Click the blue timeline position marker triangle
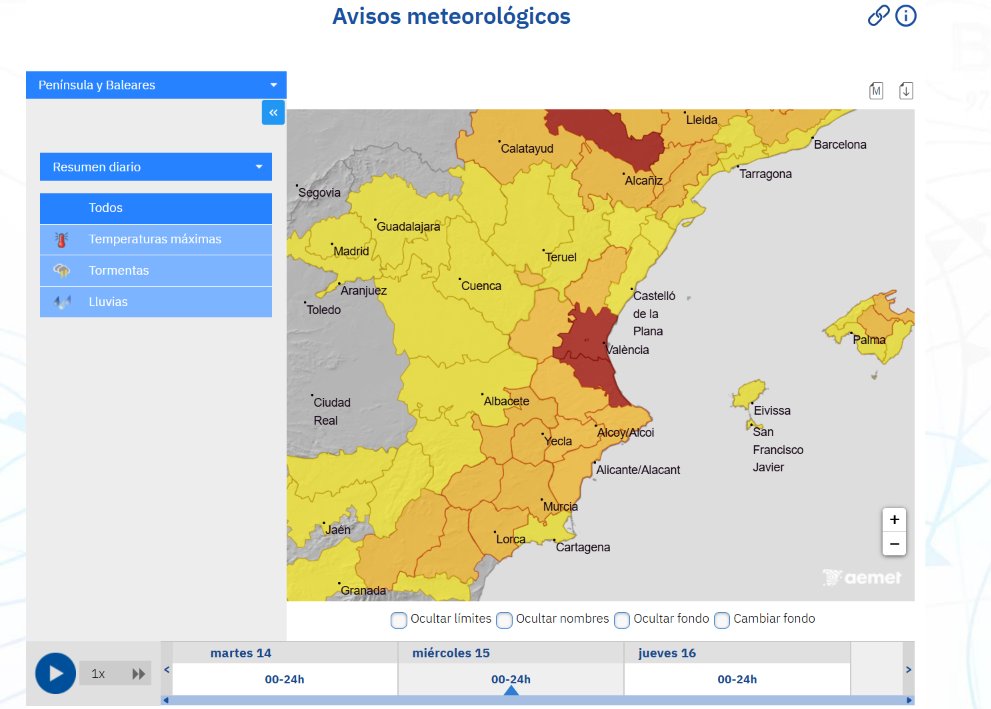991x709 pixels. (511, 691)
